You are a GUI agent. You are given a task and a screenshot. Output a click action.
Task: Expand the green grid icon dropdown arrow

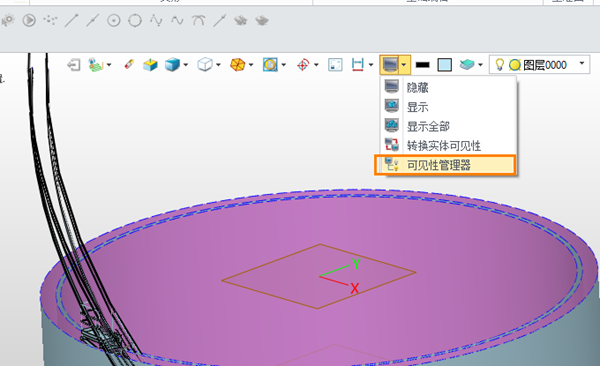[x=109, y=65]
